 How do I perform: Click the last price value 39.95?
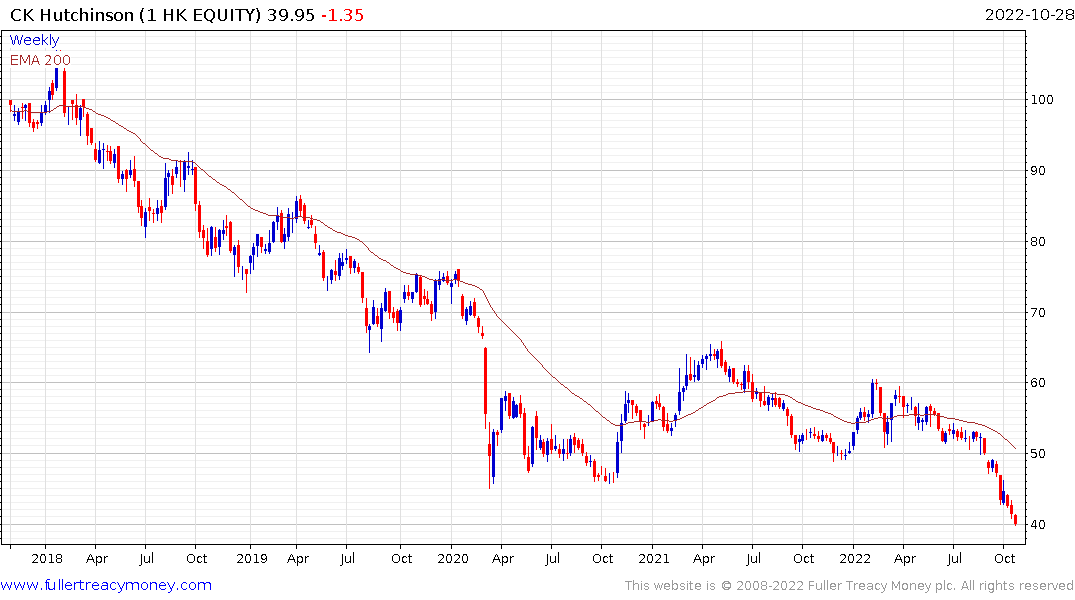pyautogui.click(x=291, y=15)
